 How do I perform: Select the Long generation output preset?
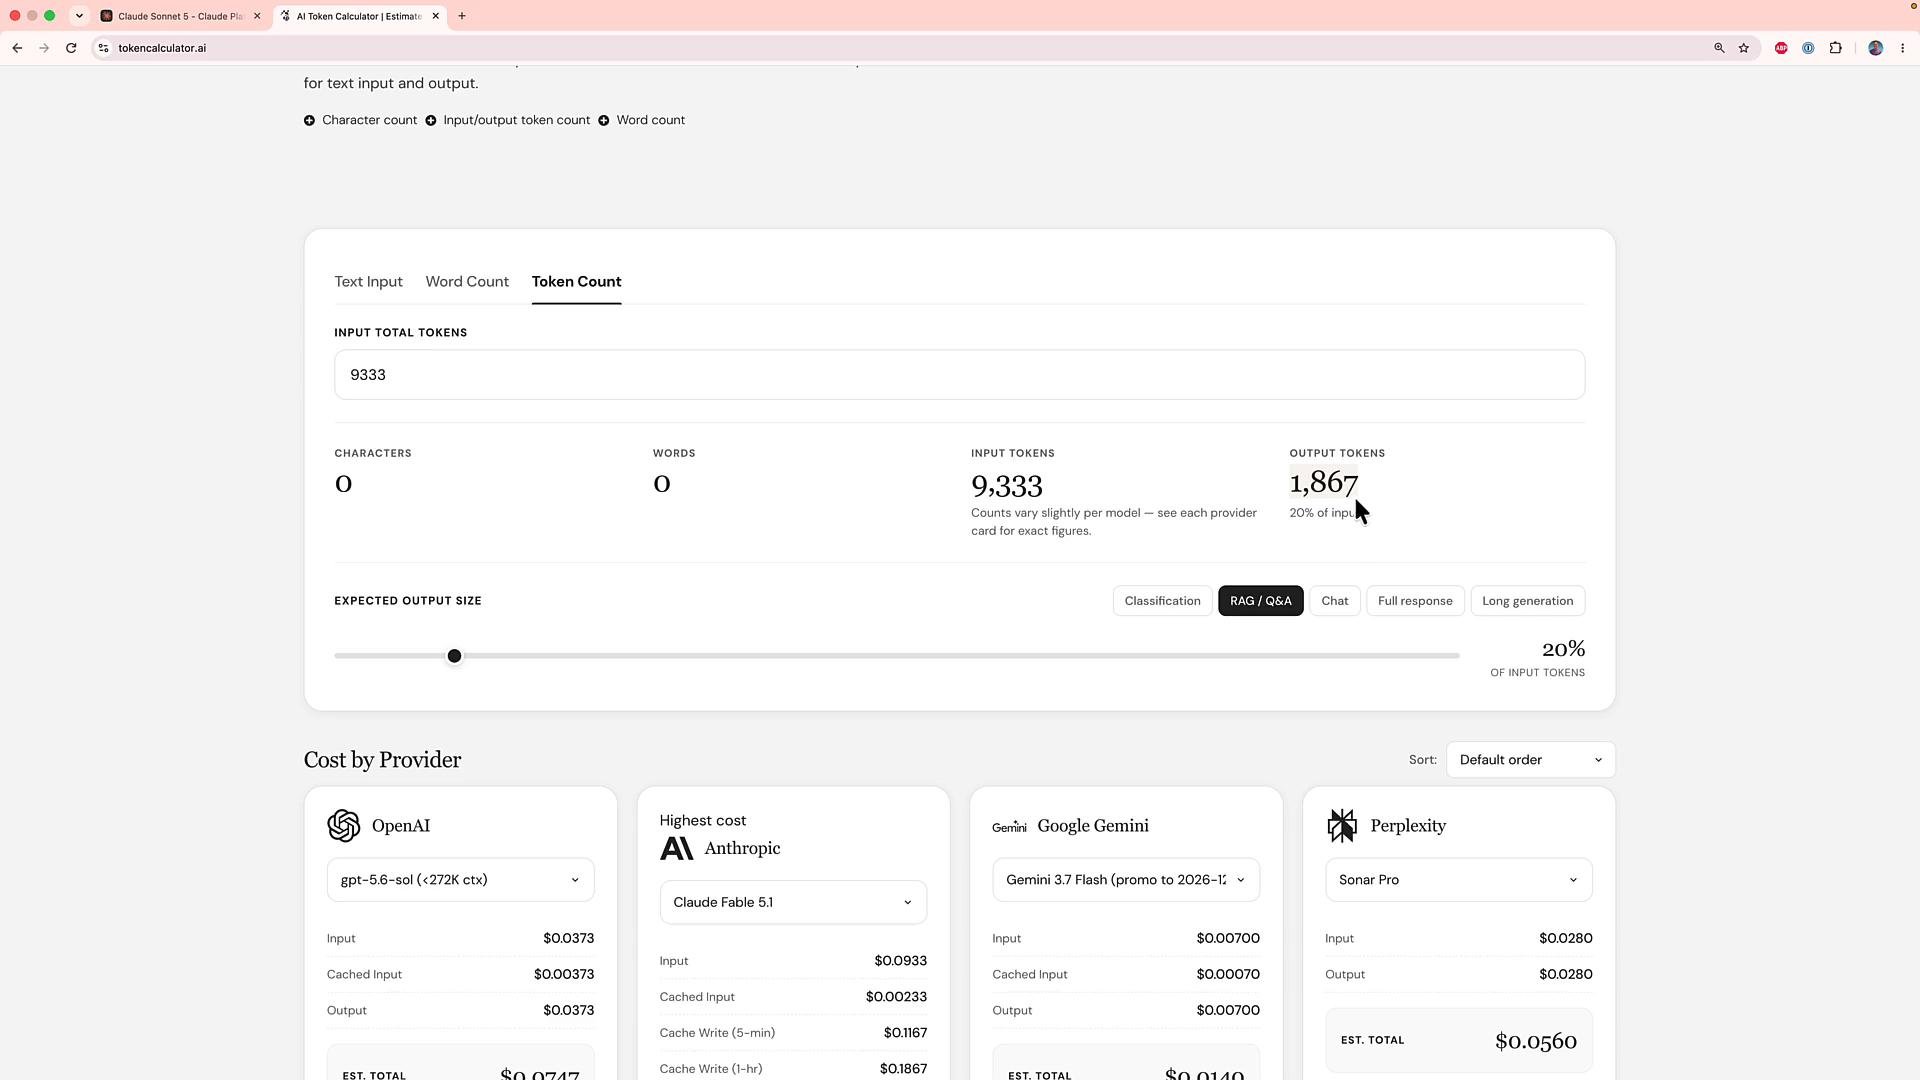tap(1527, 601)
